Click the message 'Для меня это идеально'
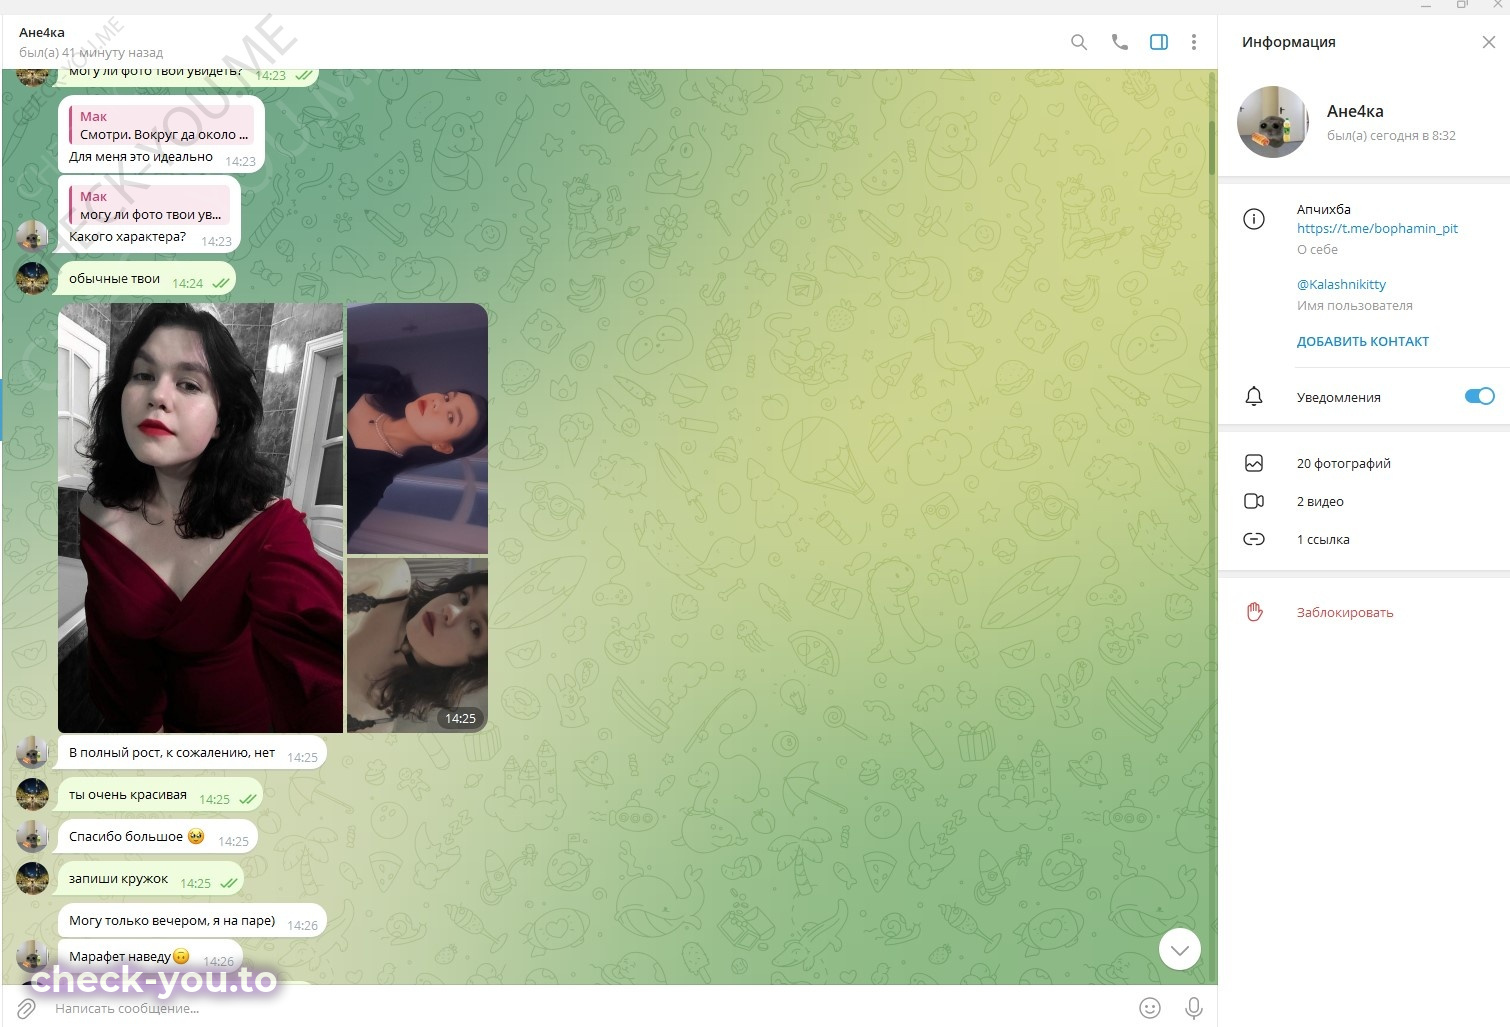The image size is (1510, 1027). point(141,157)
